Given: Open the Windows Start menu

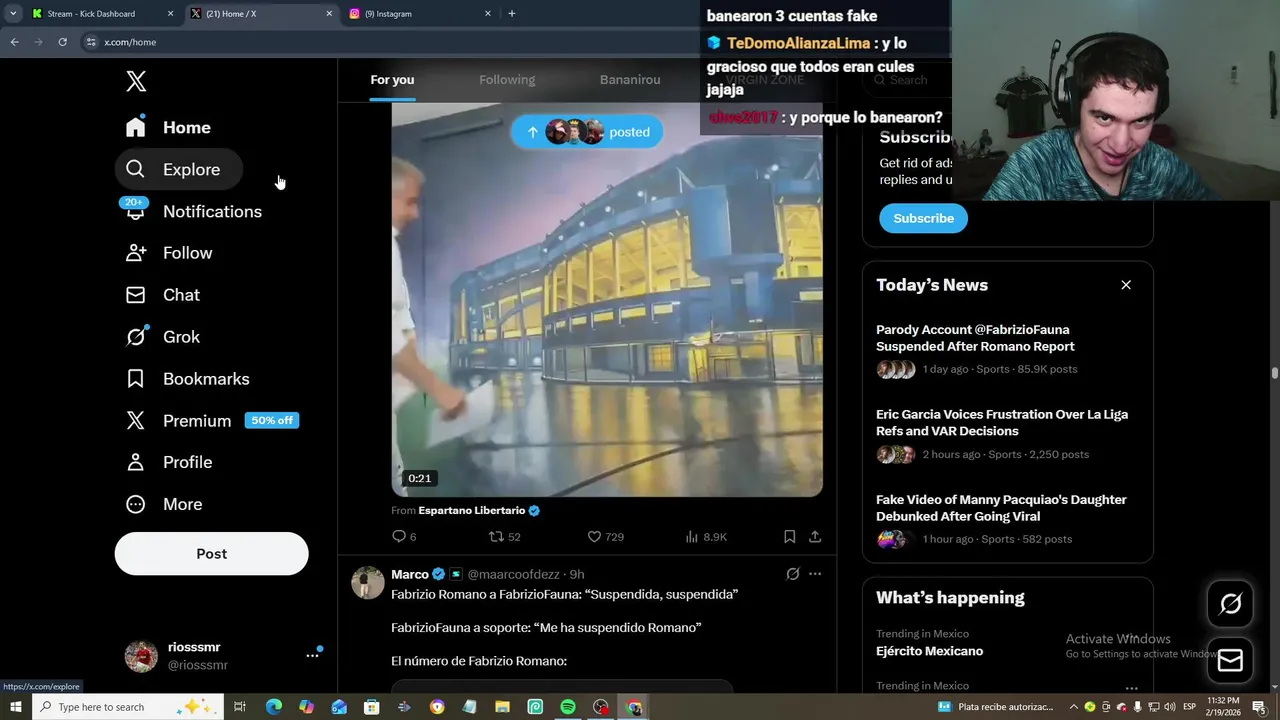Looking at the screenshot, I should coord(15,707).
